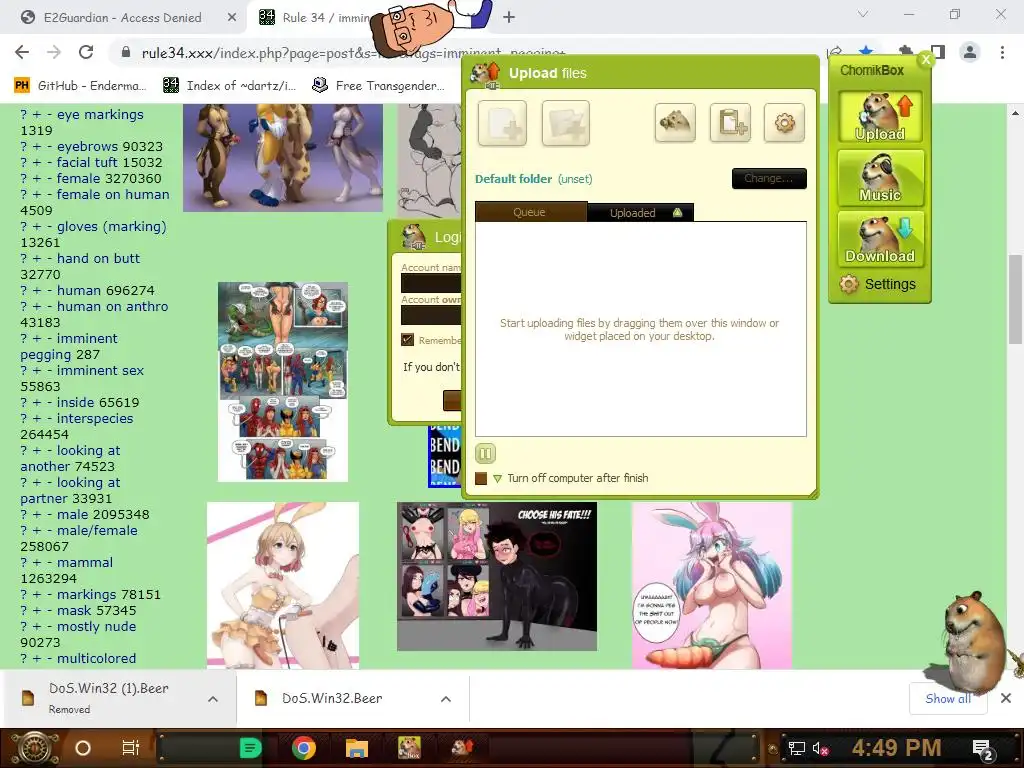Click the Account name field in Login window
1024x768 pixels.
(431, 283)
